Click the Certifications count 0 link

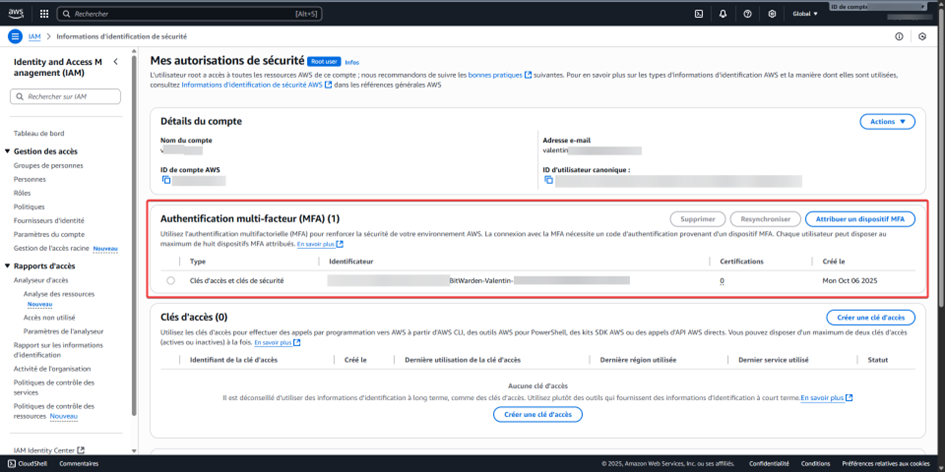721,281
